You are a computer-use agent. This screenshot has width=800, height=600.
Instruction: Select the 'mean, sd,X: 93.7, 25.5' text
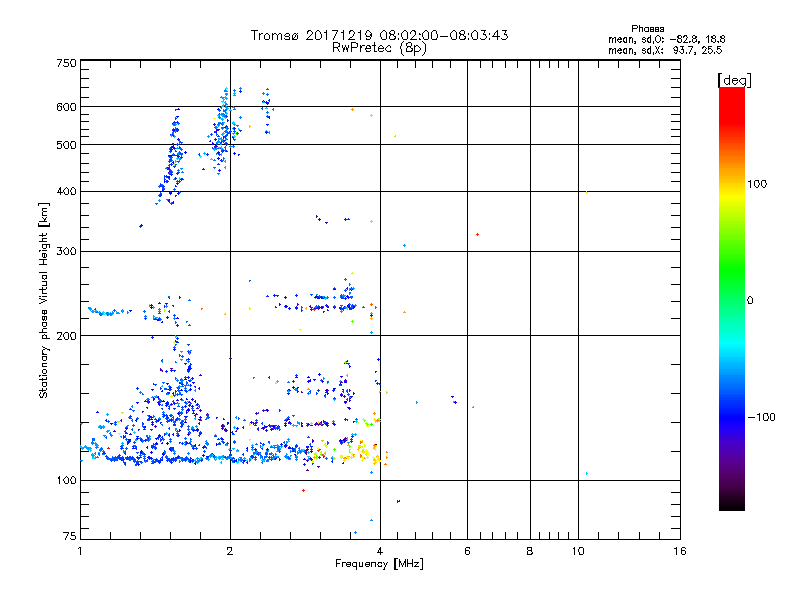click(665, 50)
